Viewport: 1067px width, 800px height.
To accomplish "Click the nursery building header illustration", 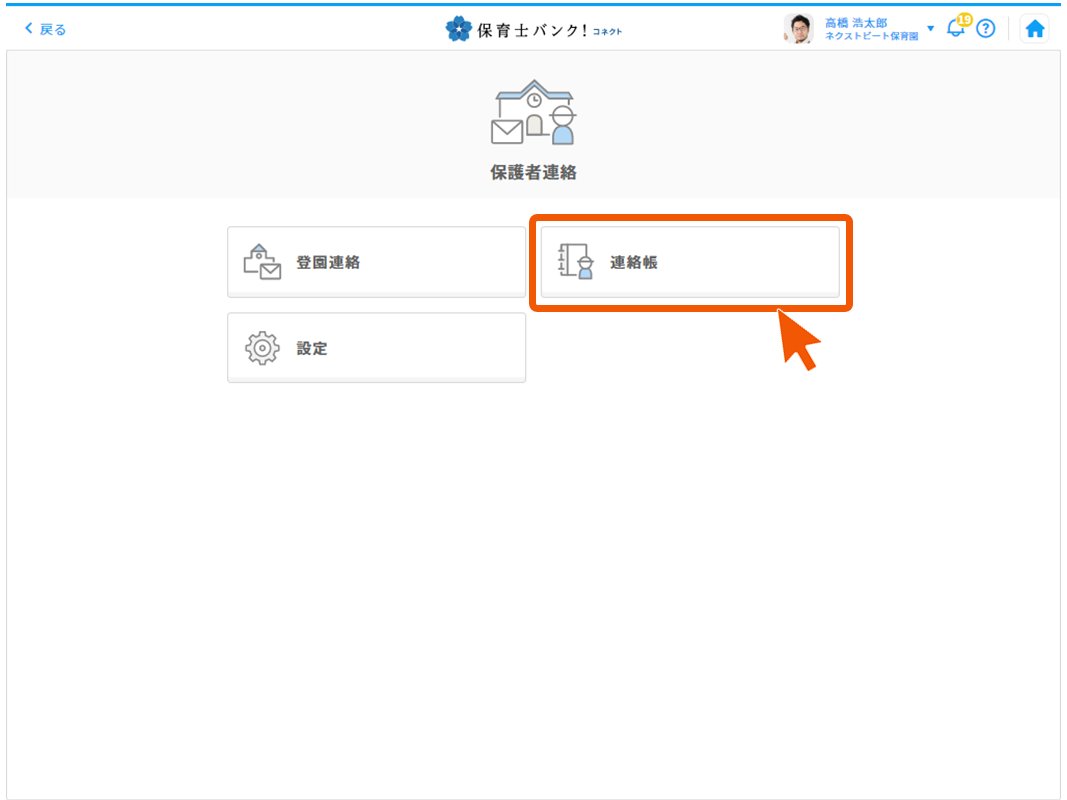I will click(x=533, y=112).
